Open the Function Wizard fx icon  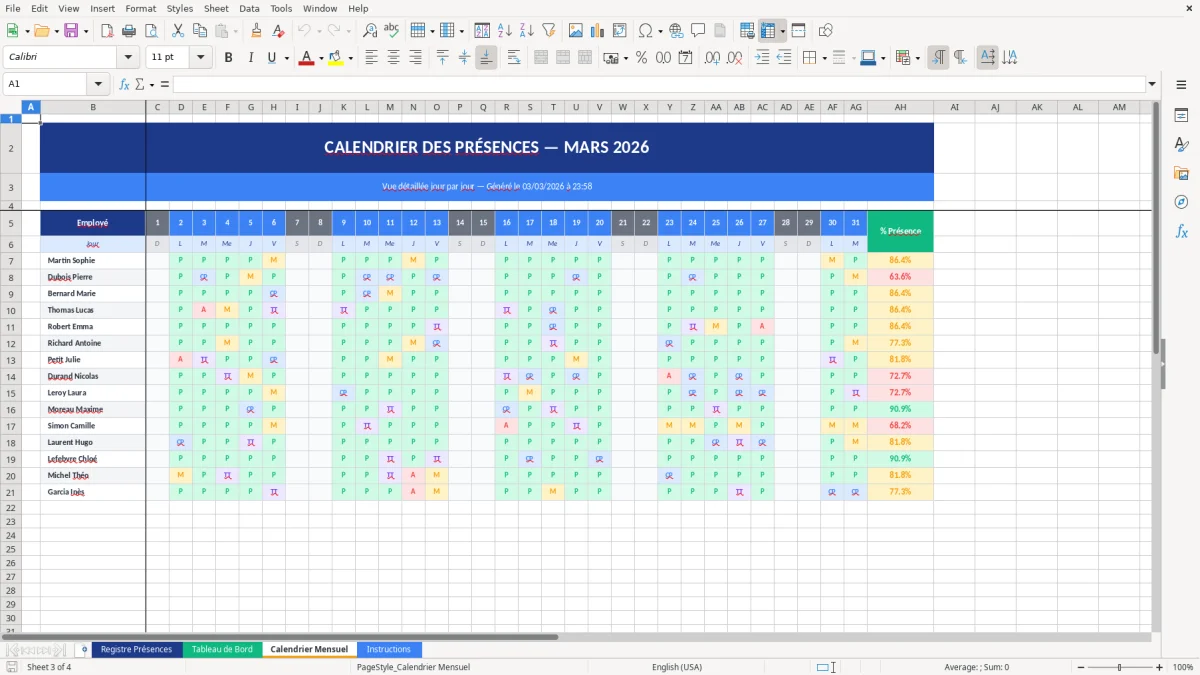[124, 84]
